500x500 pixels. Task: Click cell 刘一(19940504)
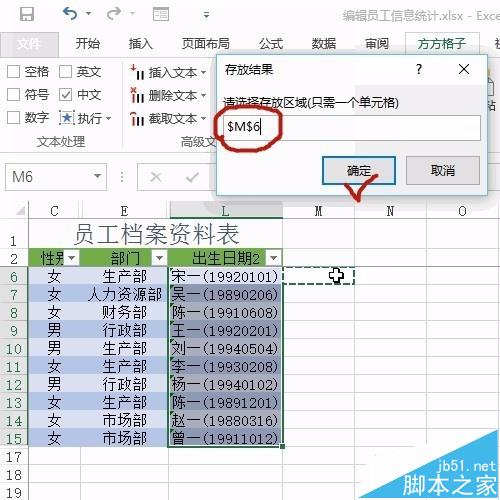tap(225, 349)
